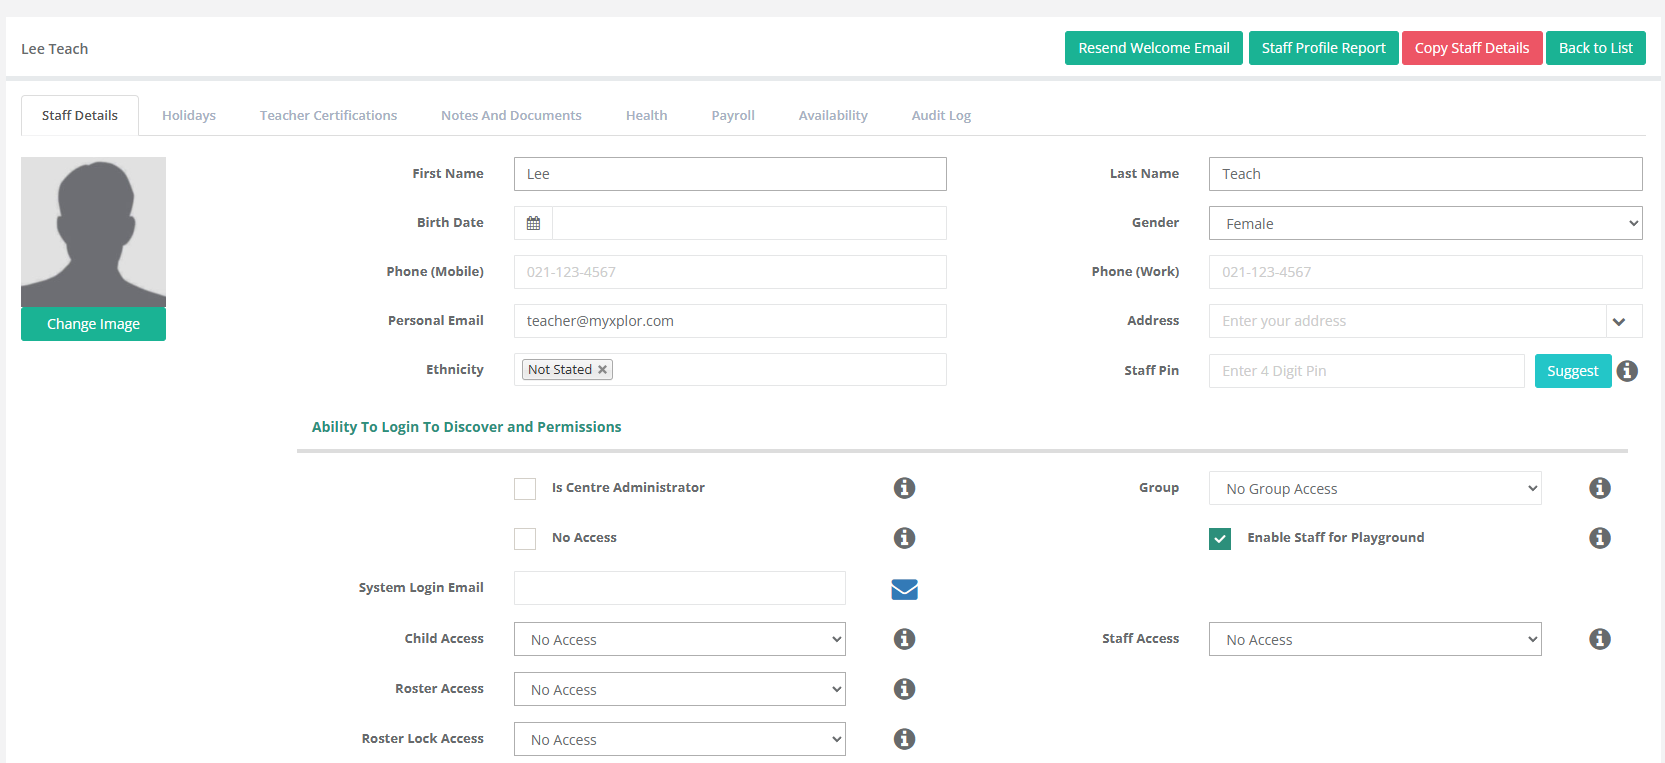Viewport: 1665px width, 763px height.
Task: Open info icon for Is Centre Administrator
Action: pos(904,488)
